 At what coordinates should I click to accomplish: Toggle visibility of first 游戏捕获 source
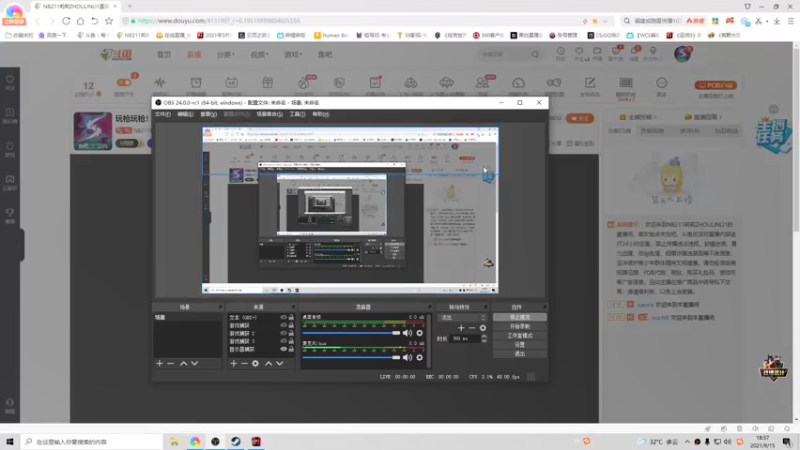click(x=284, y=326)
